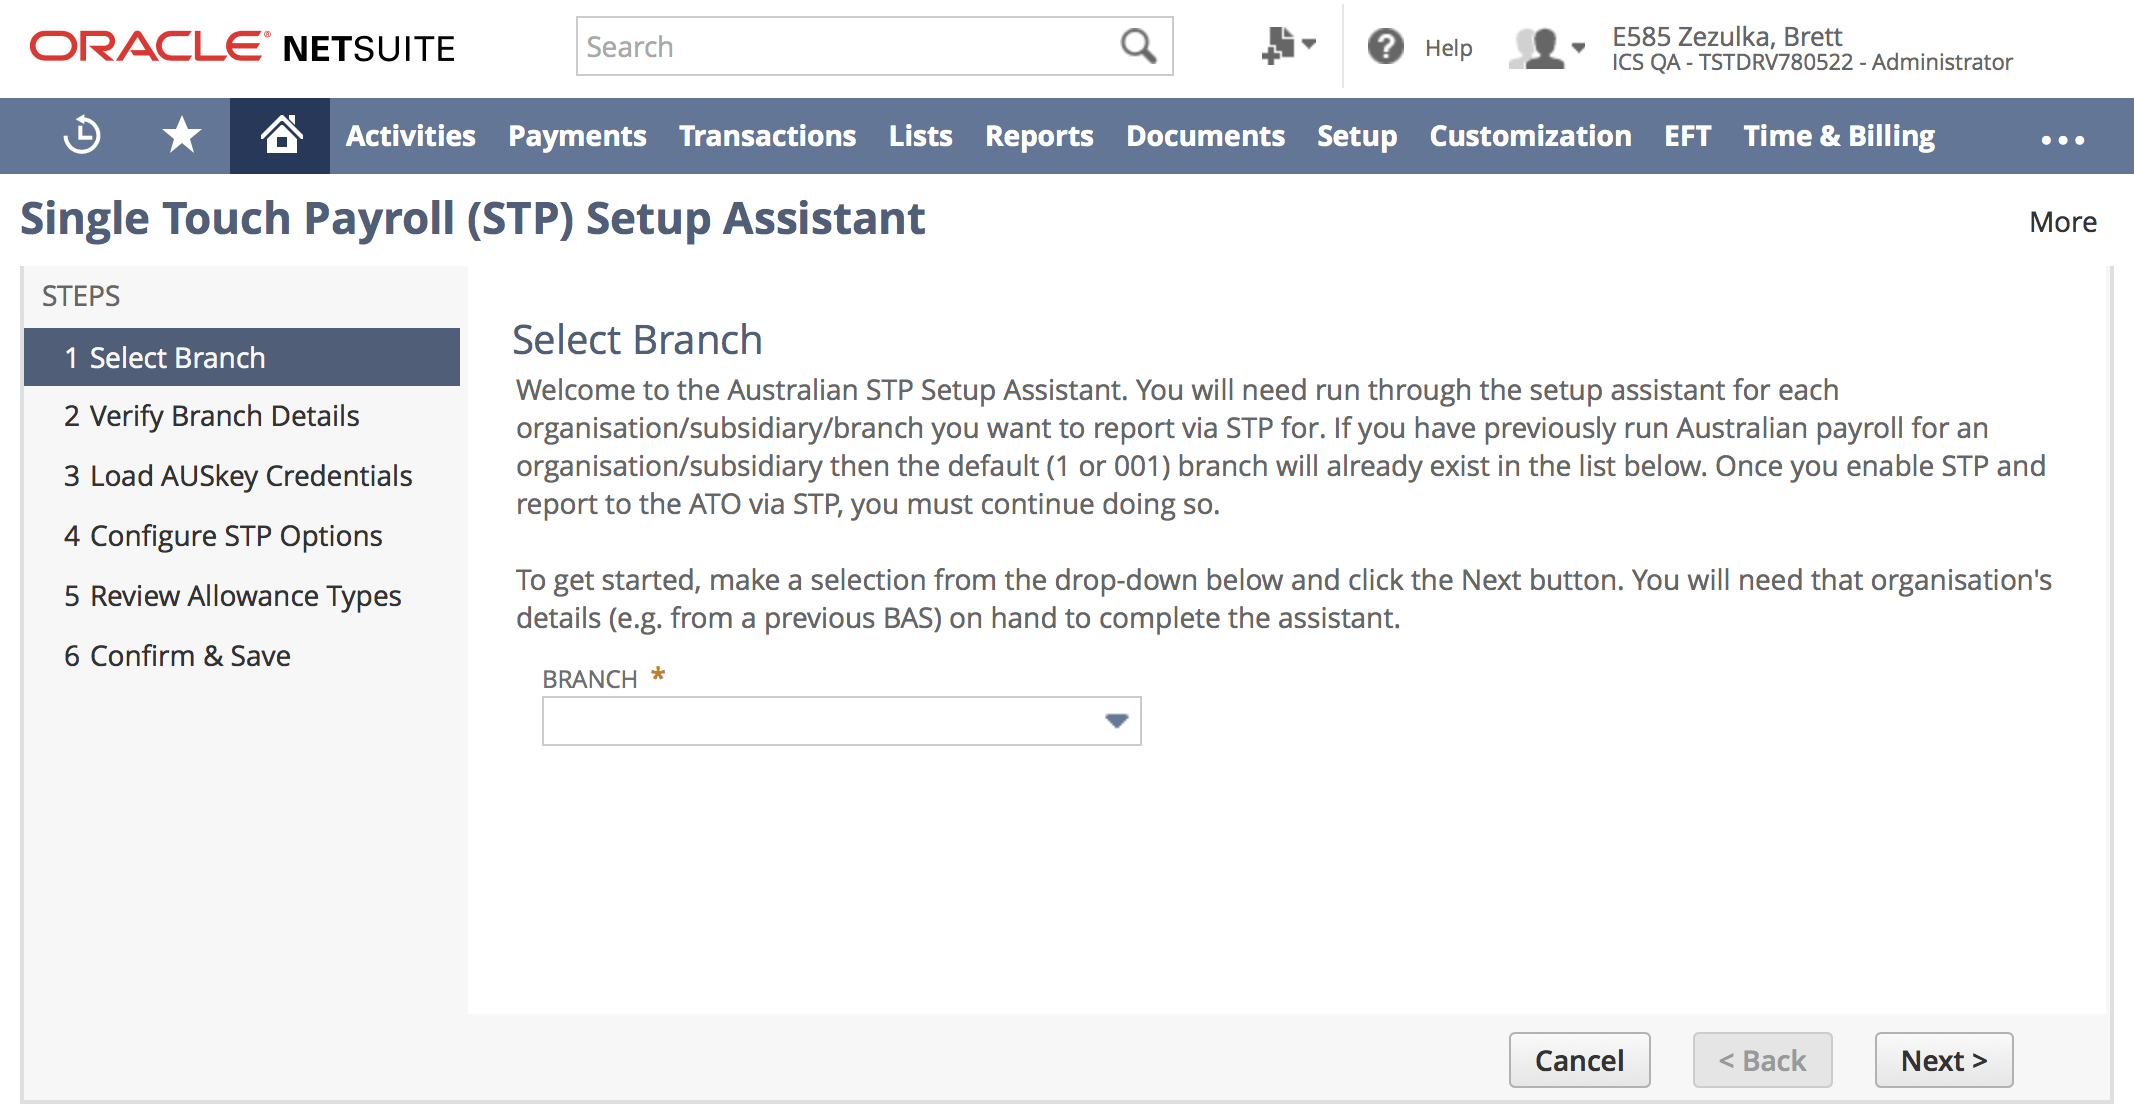Open the user account dropdown chevron

click(1578, 48)
